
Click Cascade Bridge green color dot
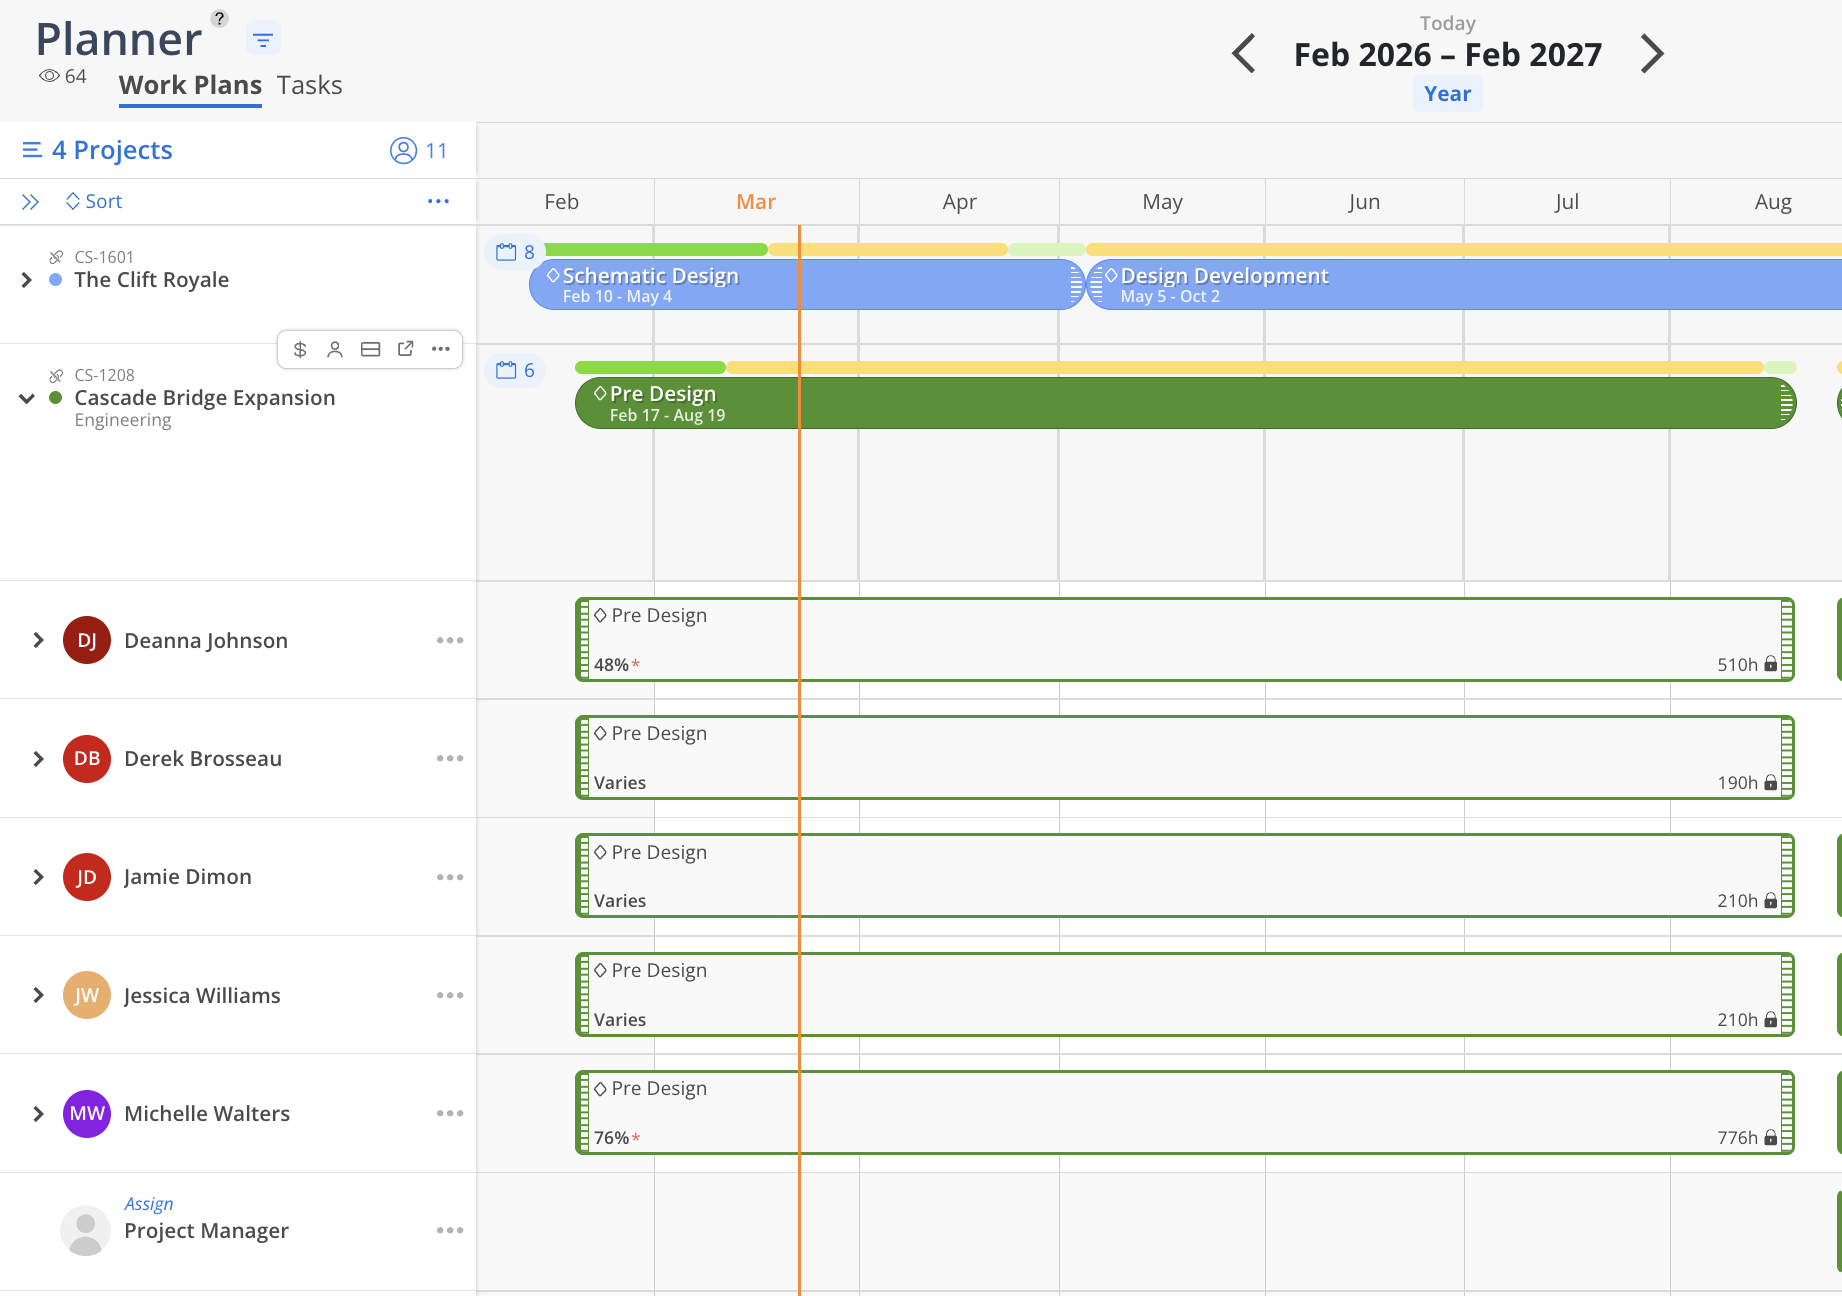[56, 398]
